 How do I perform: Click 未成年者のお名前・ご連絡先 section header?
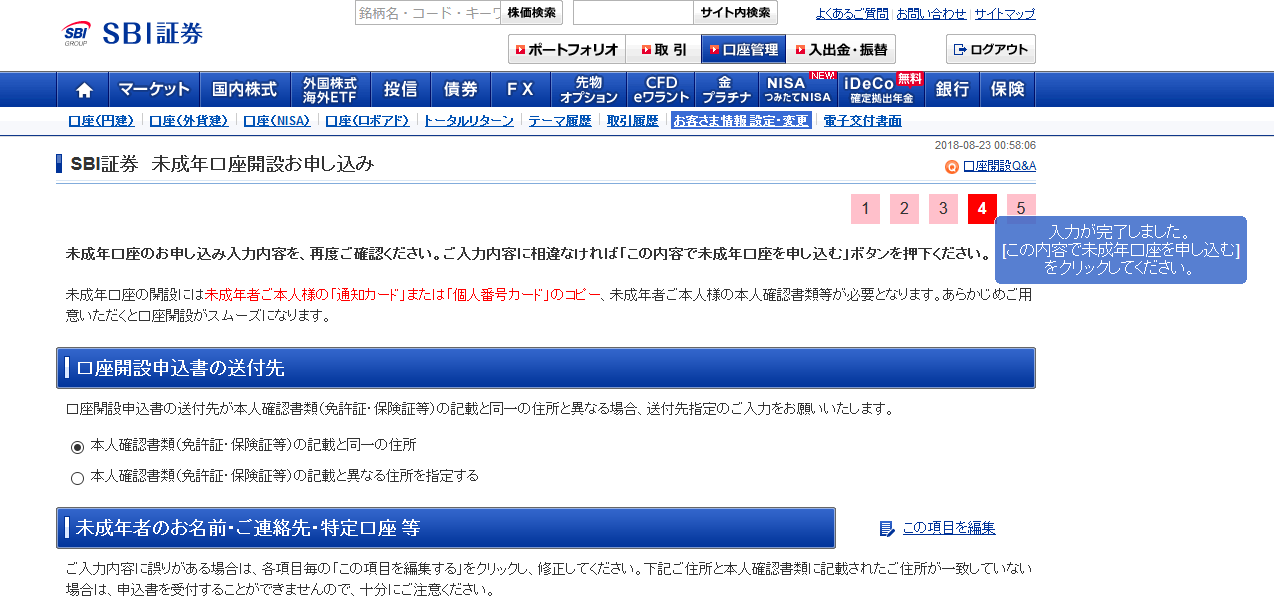pyautogui.click(x=446, y=528)
